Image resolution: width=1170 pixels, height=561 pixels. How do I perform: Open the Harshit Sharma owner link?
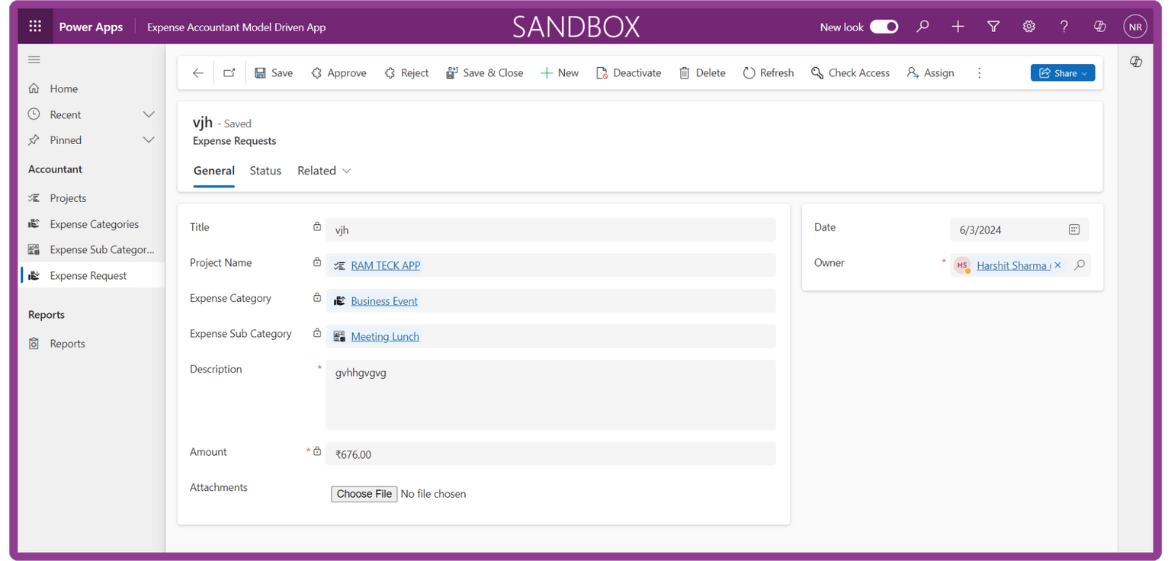tap(1013, 266)
